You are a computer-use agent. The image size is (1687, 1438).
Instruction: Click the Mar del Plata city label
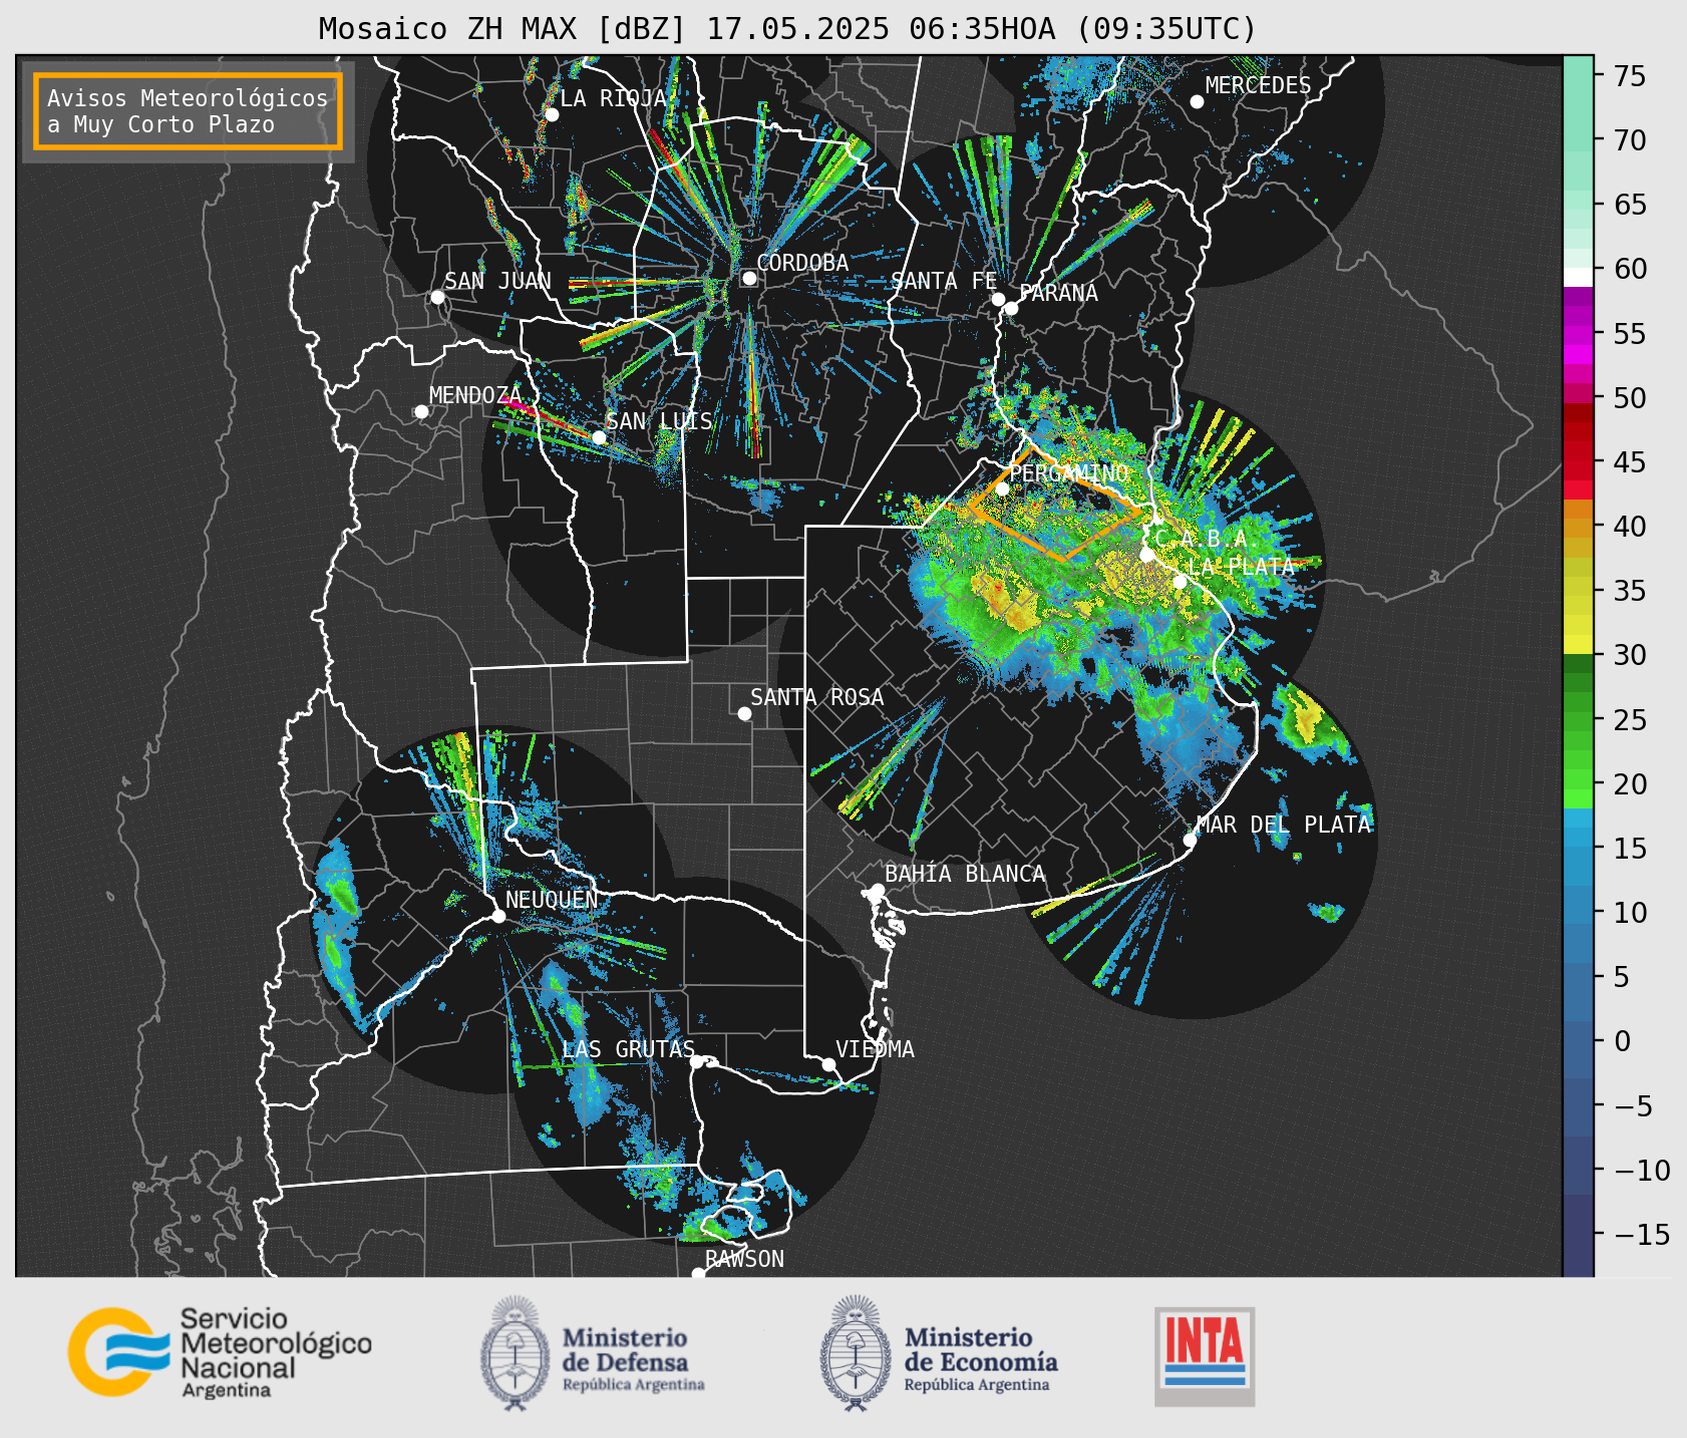[1283, 825]
